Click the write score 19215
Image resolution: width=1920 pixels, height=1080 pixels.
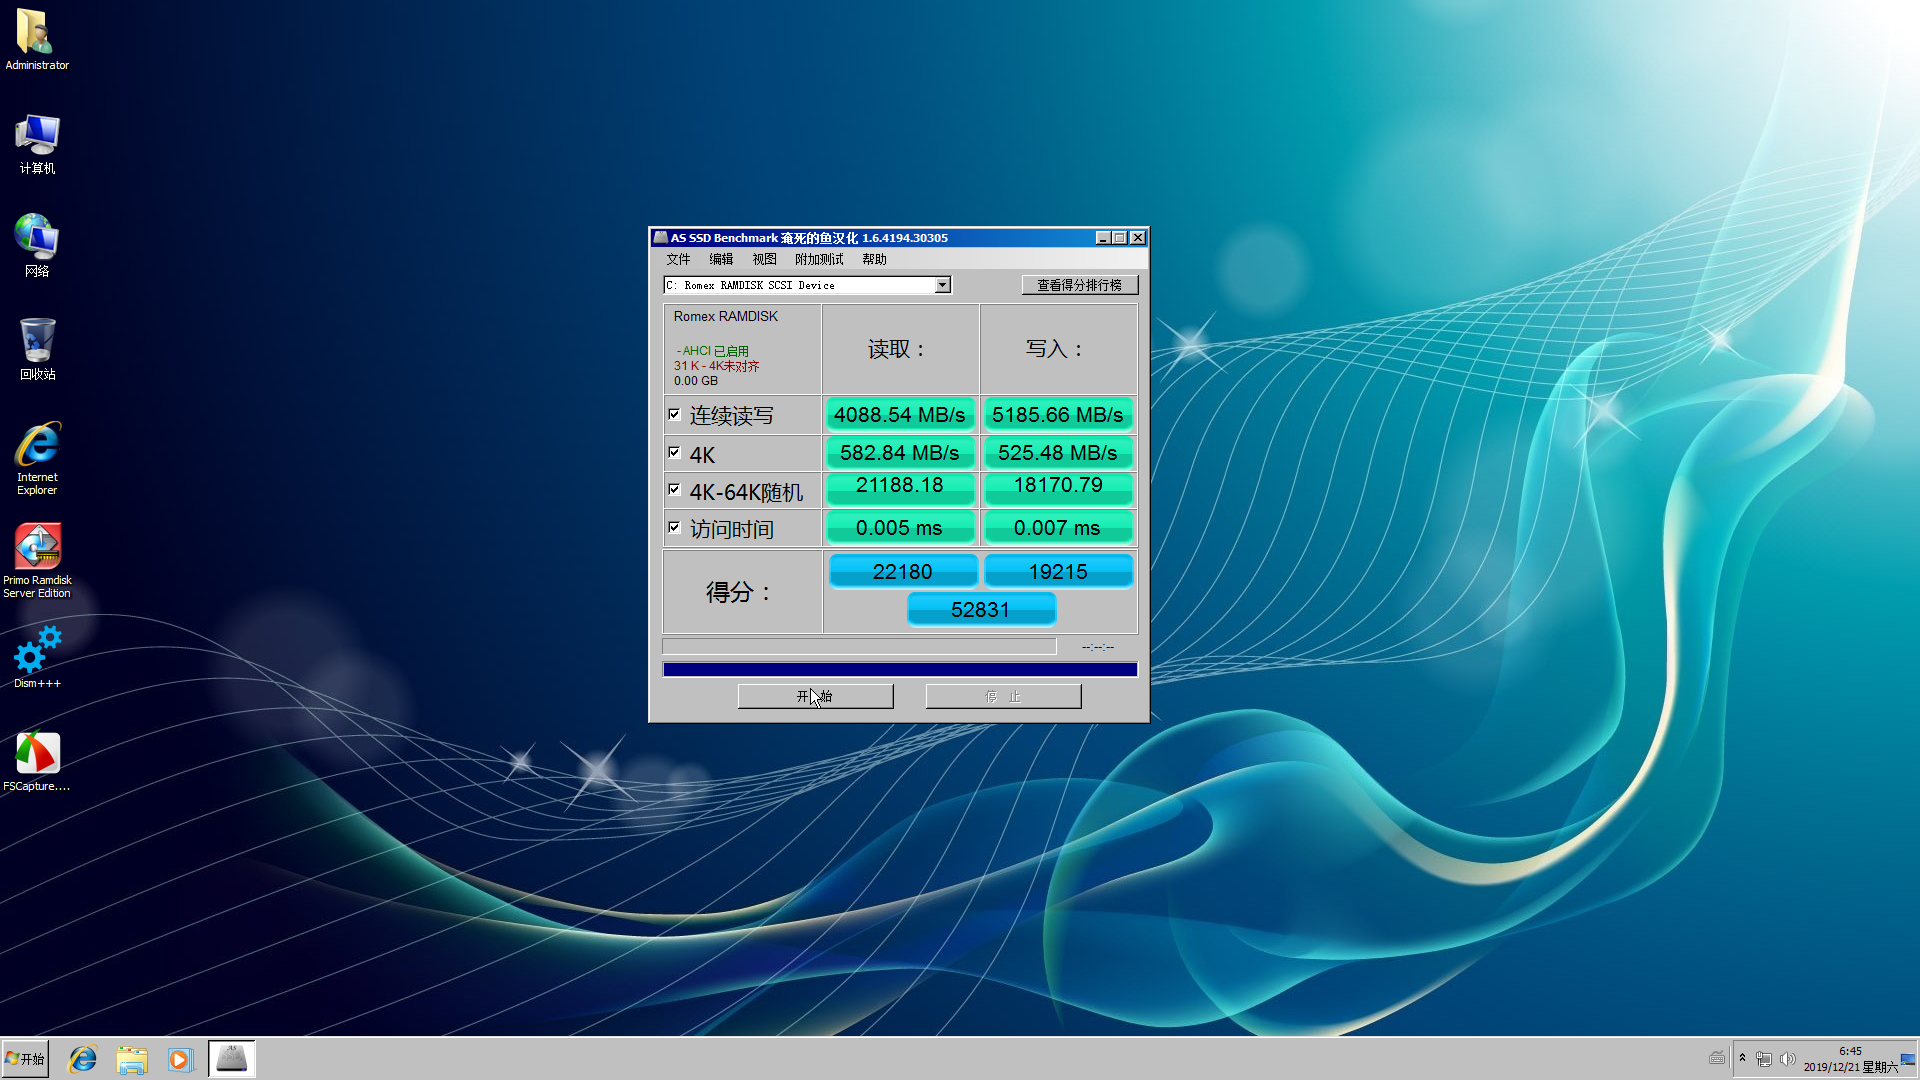click(1058, 571)
